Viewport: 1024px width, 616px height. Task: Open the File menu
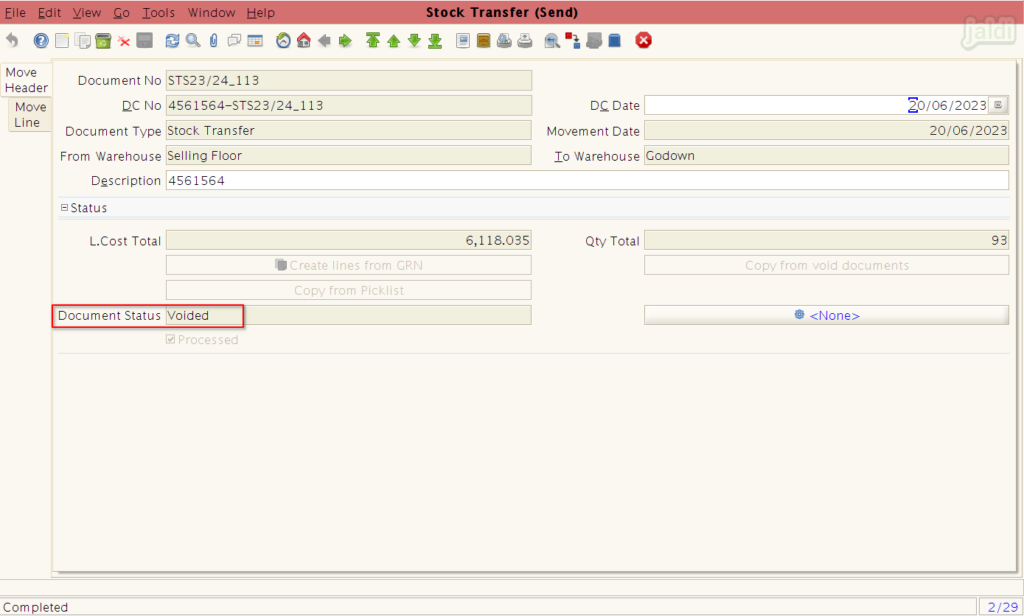[x=15, y=12]
